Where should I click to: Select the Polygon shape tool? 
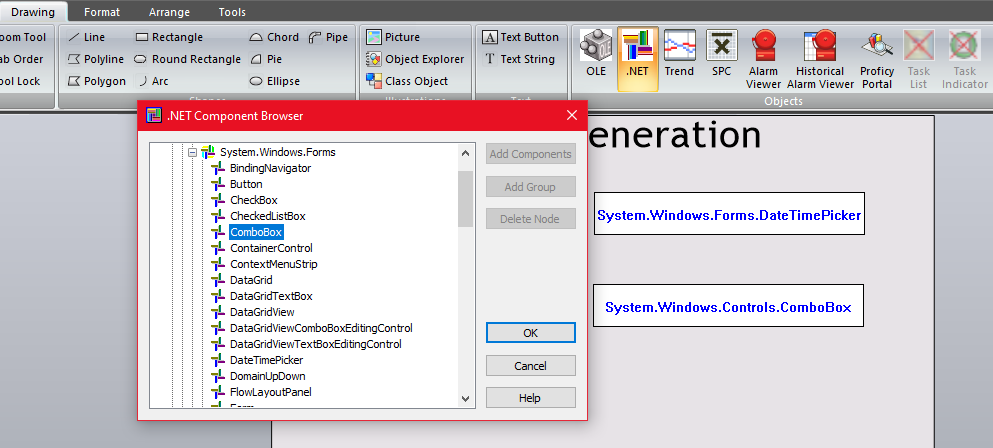click(96, 81)
